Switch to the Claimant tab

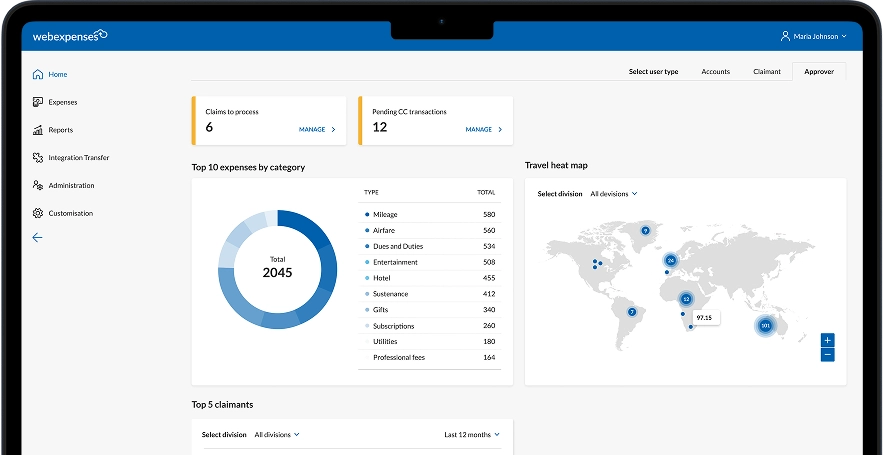(767, 72)
